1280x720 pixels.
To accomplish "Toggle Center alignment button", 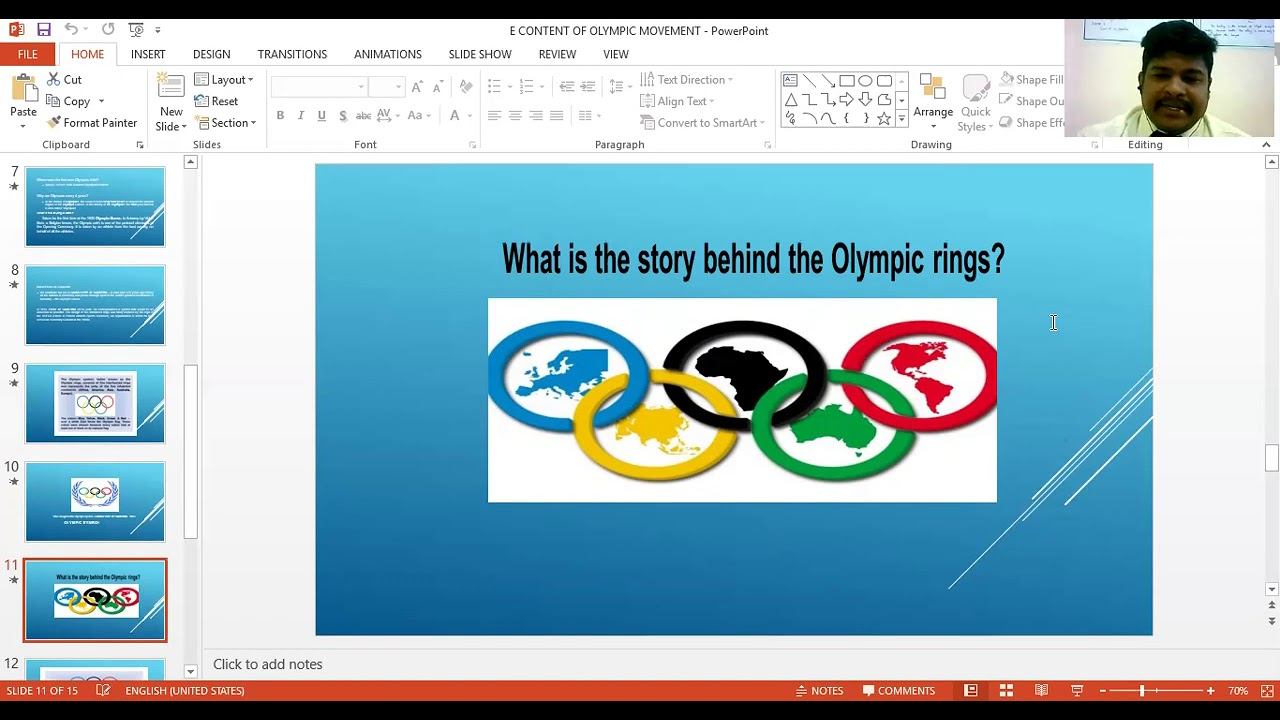I will pos(515,116).
